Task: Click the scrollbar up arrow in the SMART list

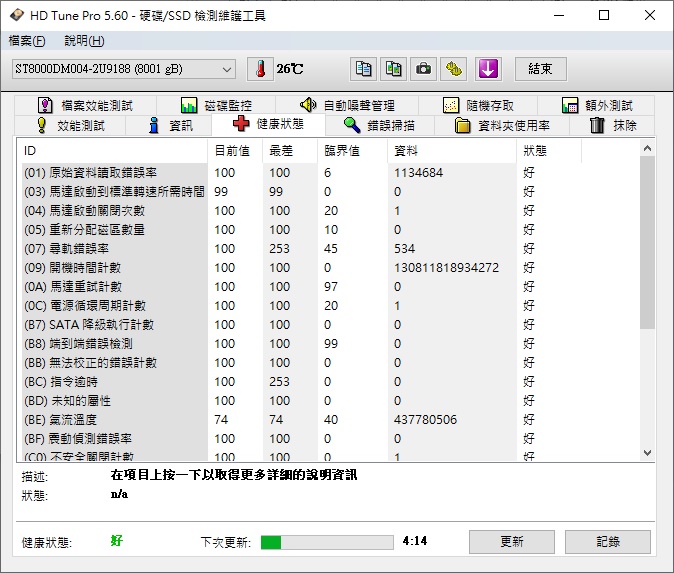Action: [x=647, y=149]
